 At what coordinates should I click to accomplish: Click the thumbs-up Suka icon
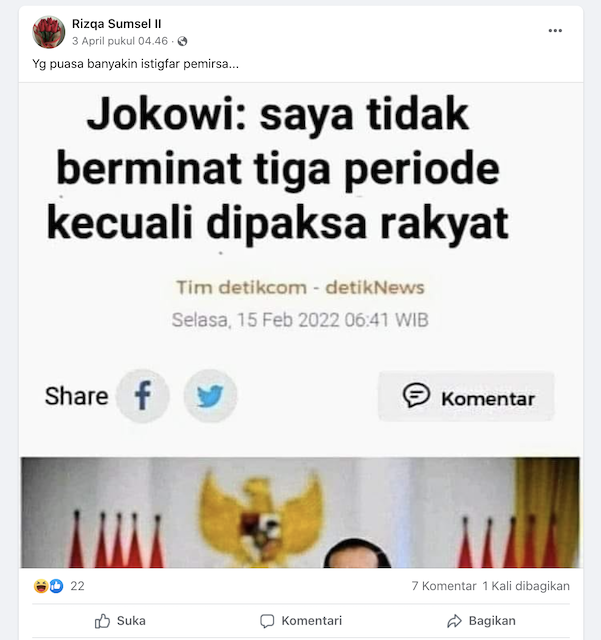(x=102, y=621)
